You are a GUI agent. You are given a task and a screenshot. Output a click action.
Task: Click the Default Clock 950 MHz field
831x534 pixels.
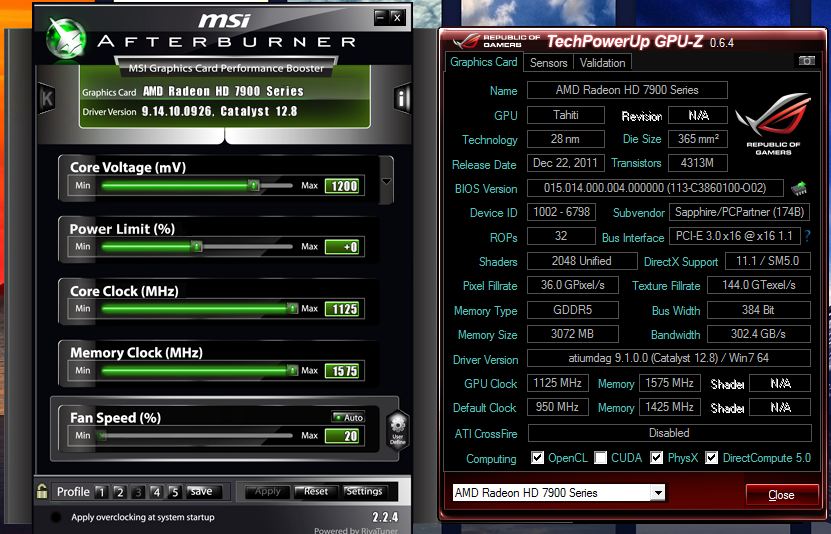click(x=558, y=407)
